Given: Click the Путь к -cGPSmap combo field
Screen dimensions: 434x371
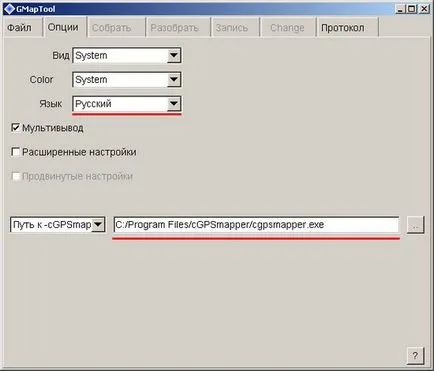Looking at the screenshot, I should 58,225.
